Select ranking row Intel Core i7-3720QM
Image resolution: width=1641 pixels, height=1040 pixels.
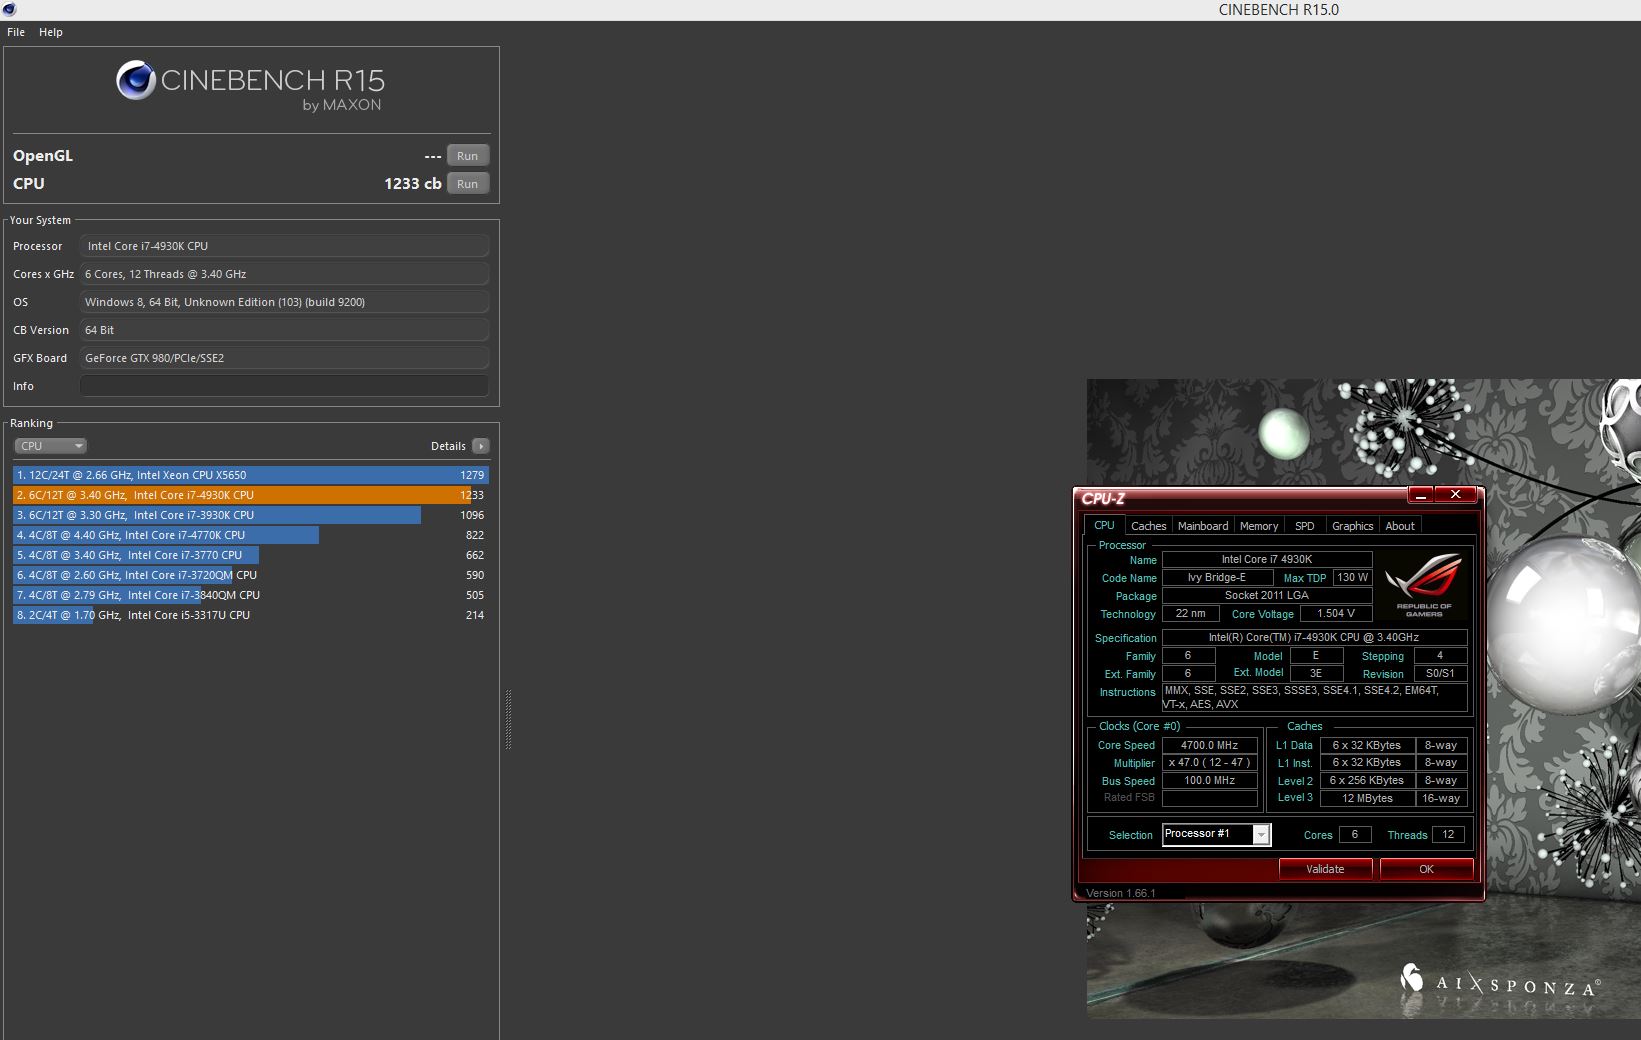pyautogui.click(x=250, y=575)
